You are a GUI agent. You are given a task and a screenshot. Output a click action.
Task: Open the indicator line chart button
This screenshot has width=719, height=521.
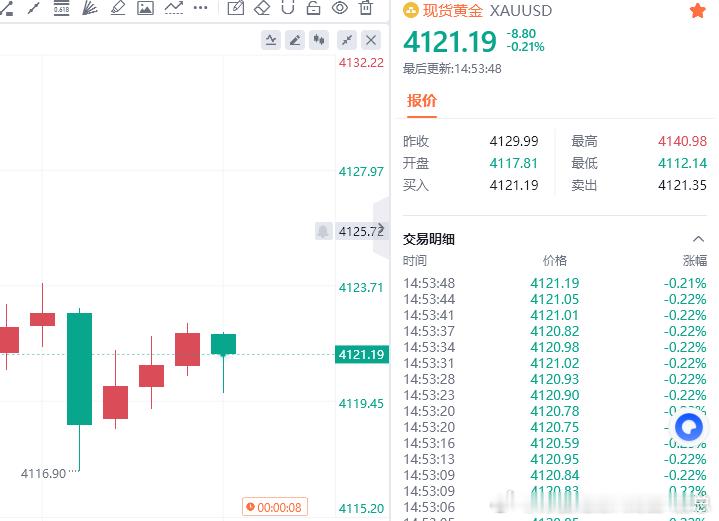pyautogui.click(x=271, y=40)
